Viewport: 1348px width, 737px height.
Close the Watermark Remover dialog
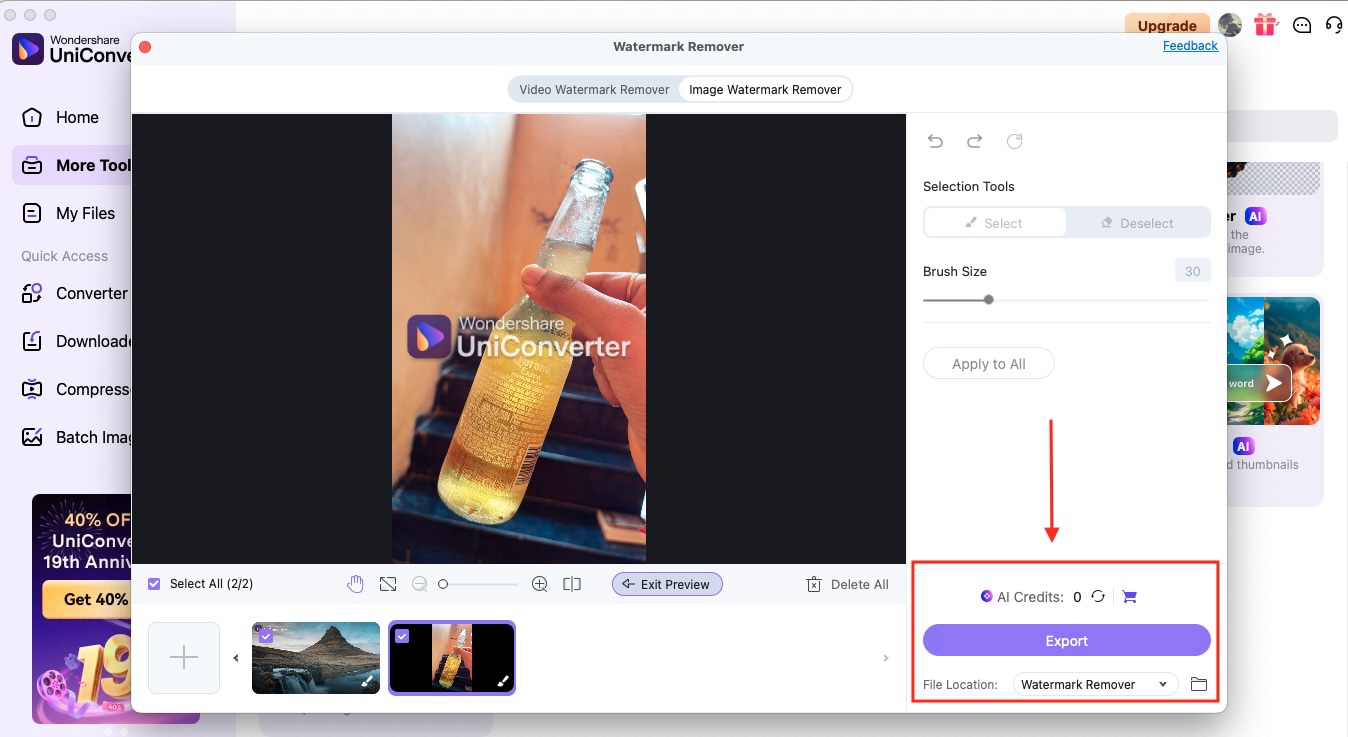[x=145, y=47]
